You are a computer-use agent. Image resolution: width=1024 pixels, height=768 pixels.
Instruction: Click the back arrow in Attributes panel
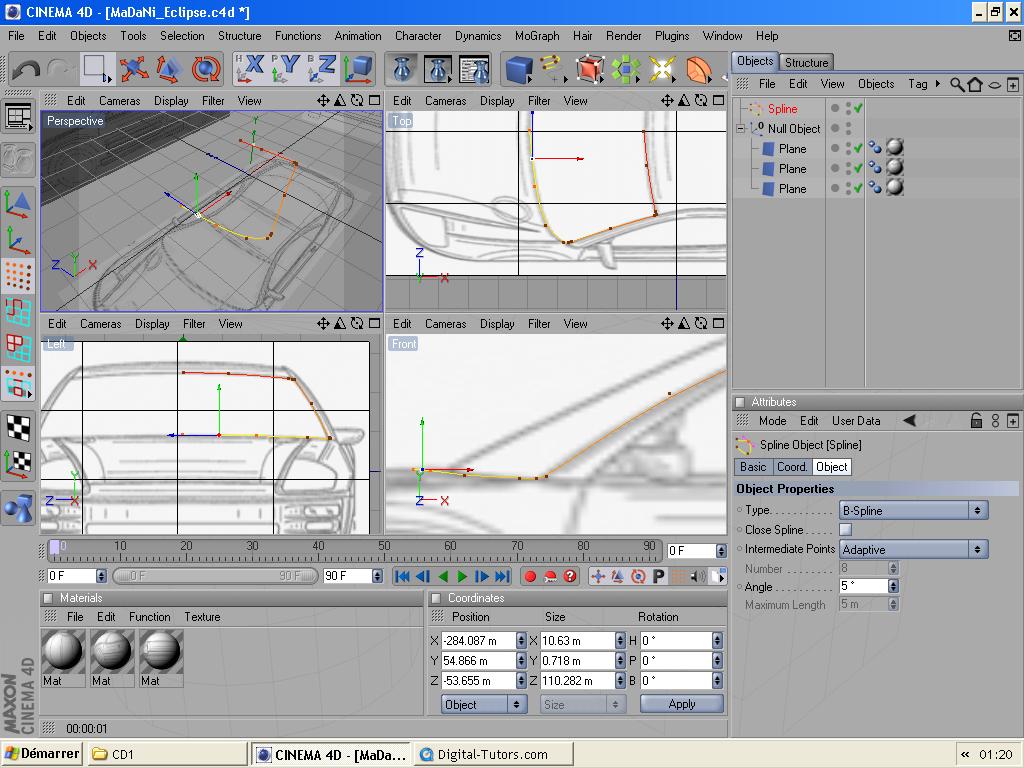909,421
